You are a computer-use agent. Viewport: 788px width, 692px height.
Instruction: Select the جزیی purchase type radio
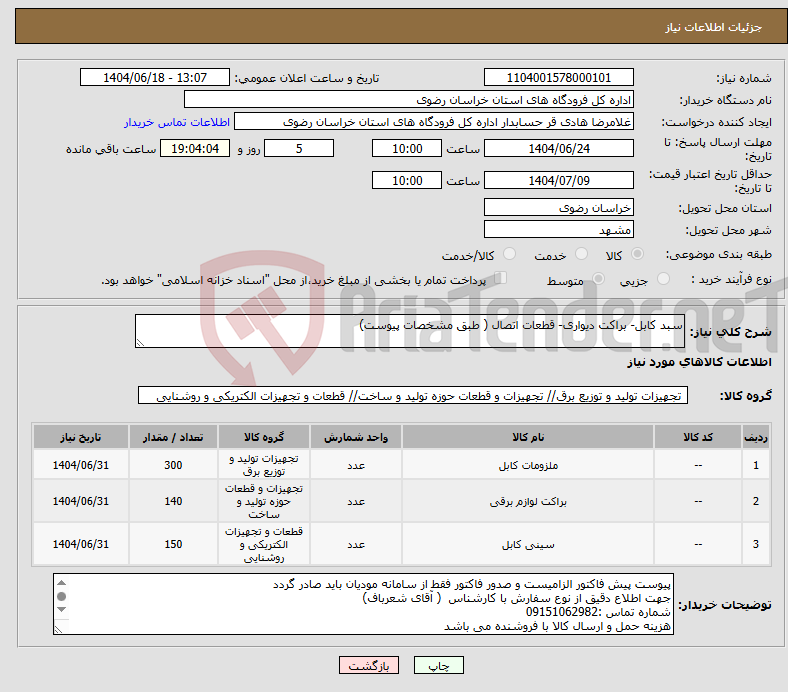tap(663, 278)
